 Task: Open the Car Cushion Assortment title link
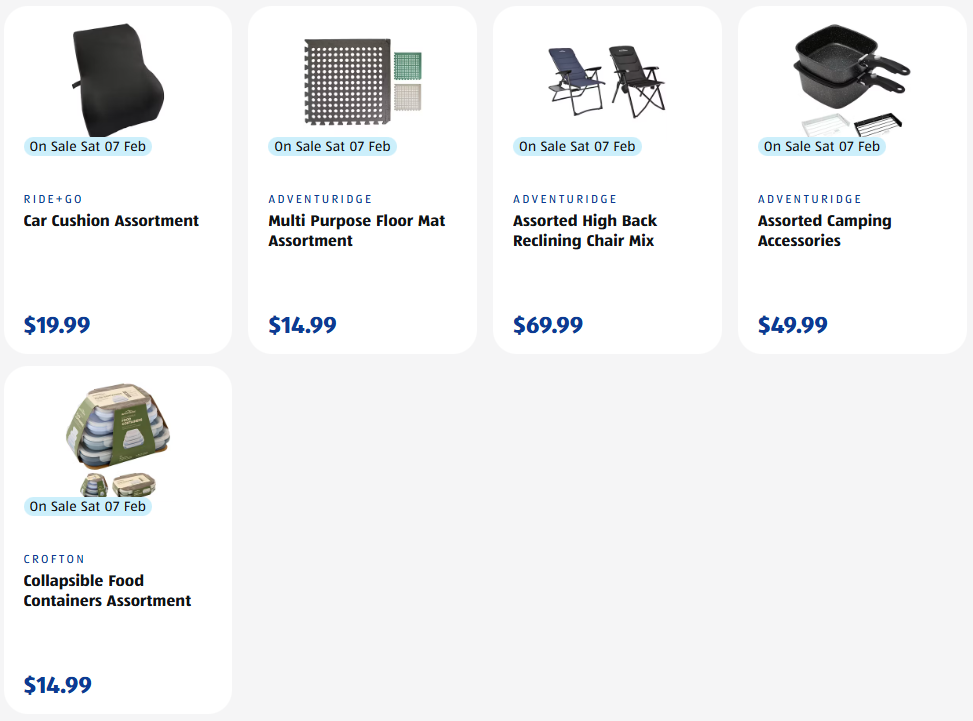tap(111, 221)
